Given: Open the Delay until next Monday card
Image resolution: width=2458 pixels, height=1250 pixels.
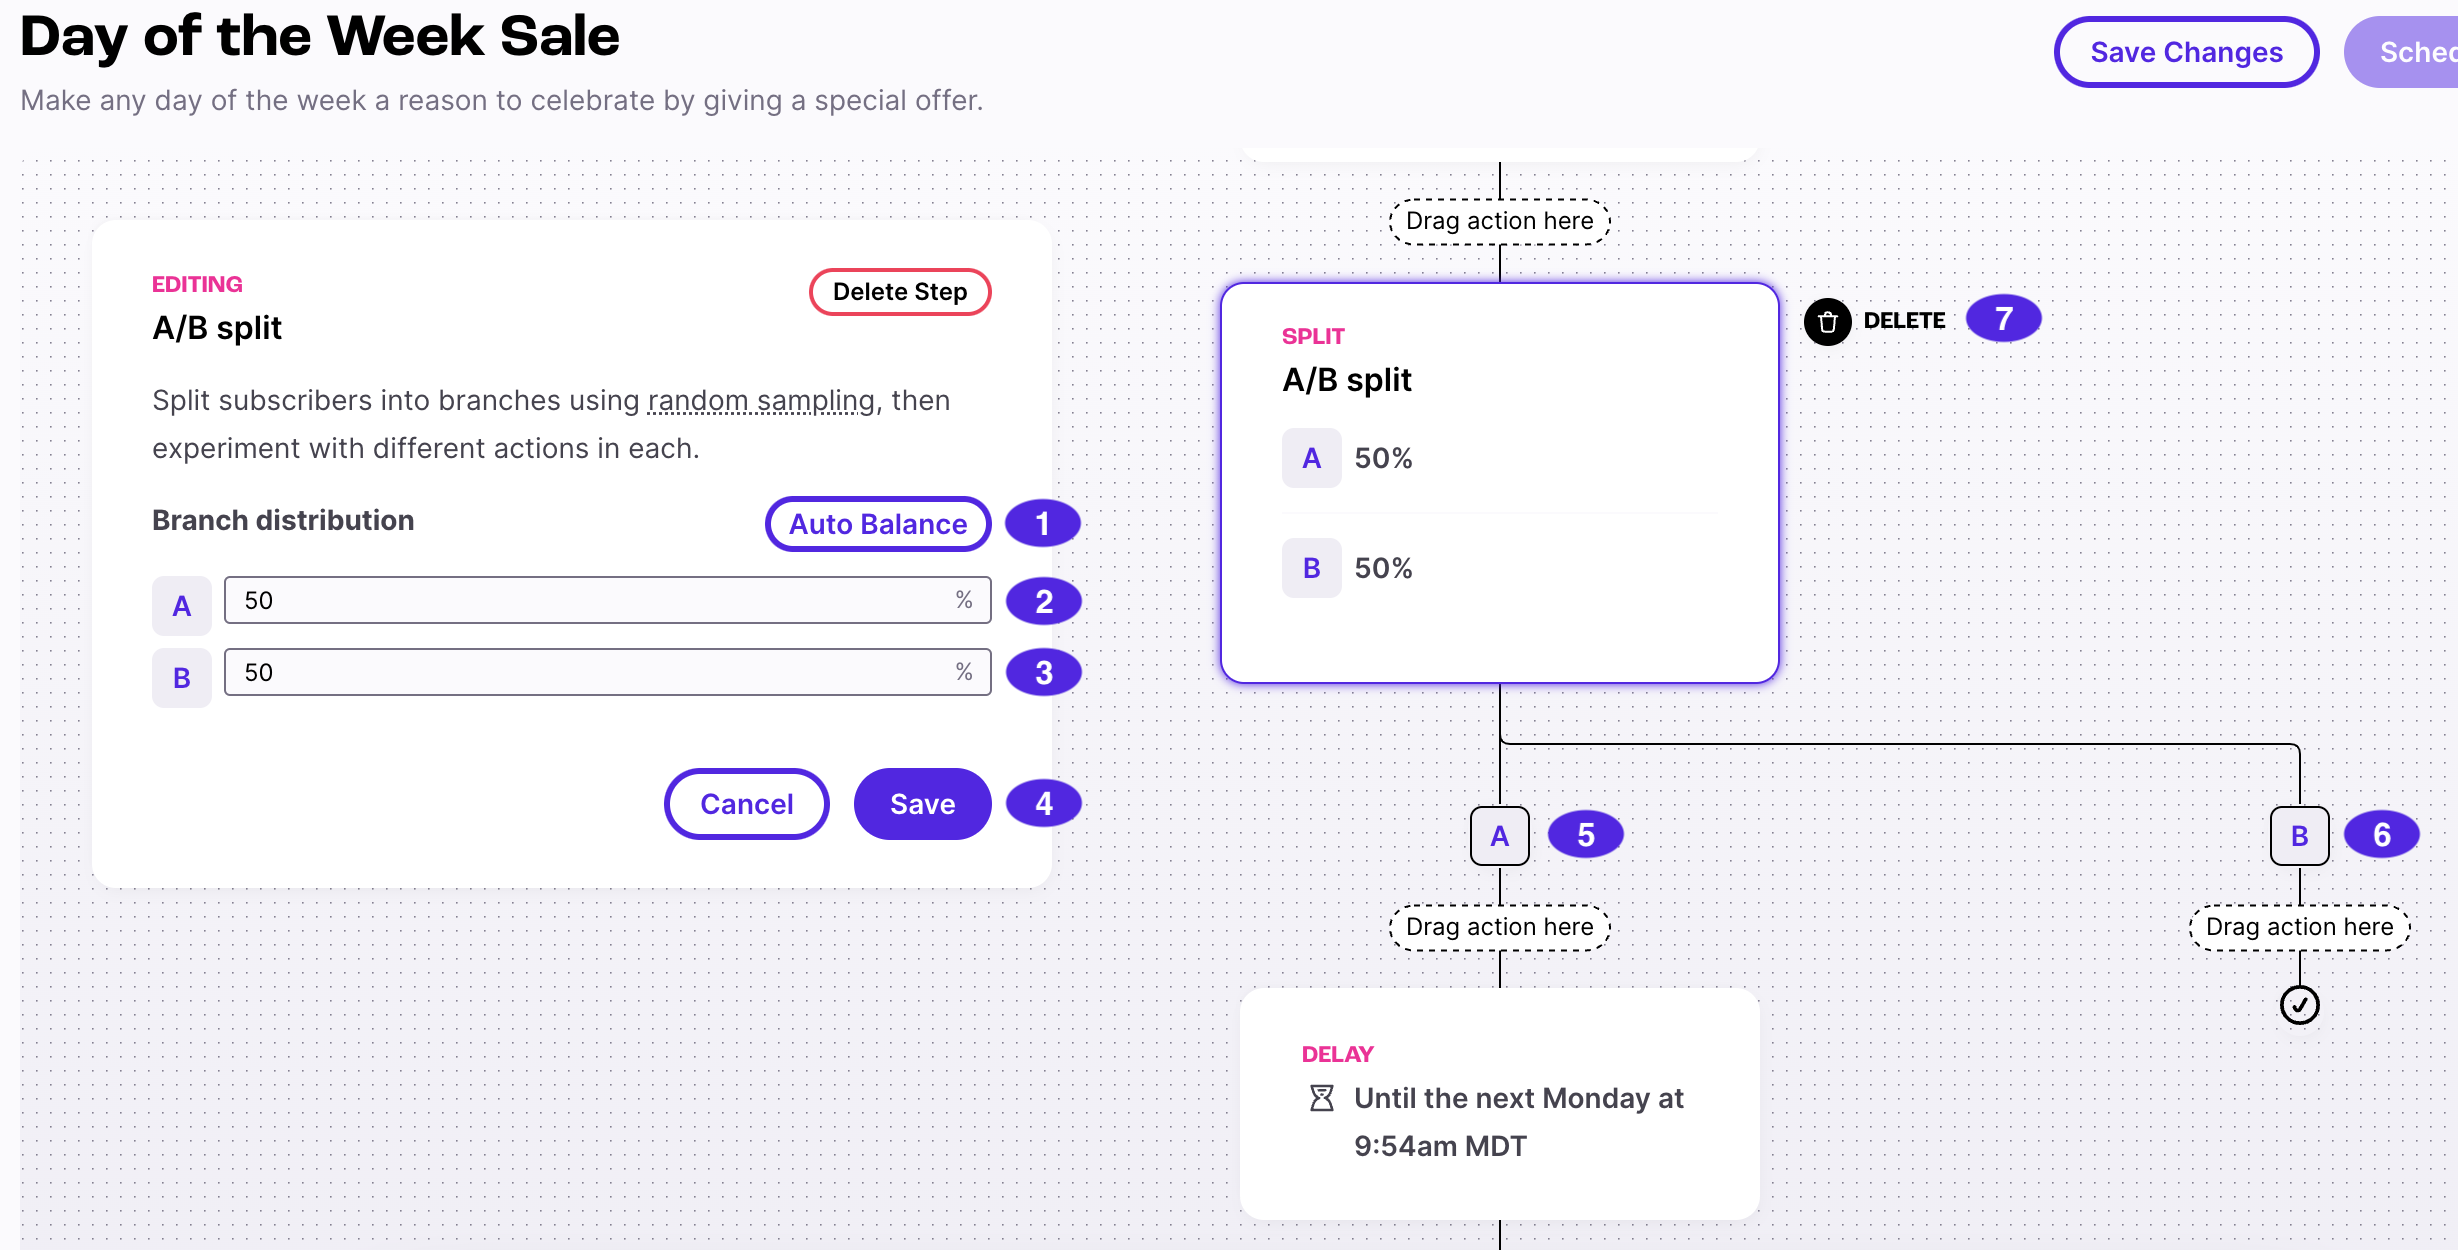Looking at the screenshot, I should [x=1499, y=1104].
